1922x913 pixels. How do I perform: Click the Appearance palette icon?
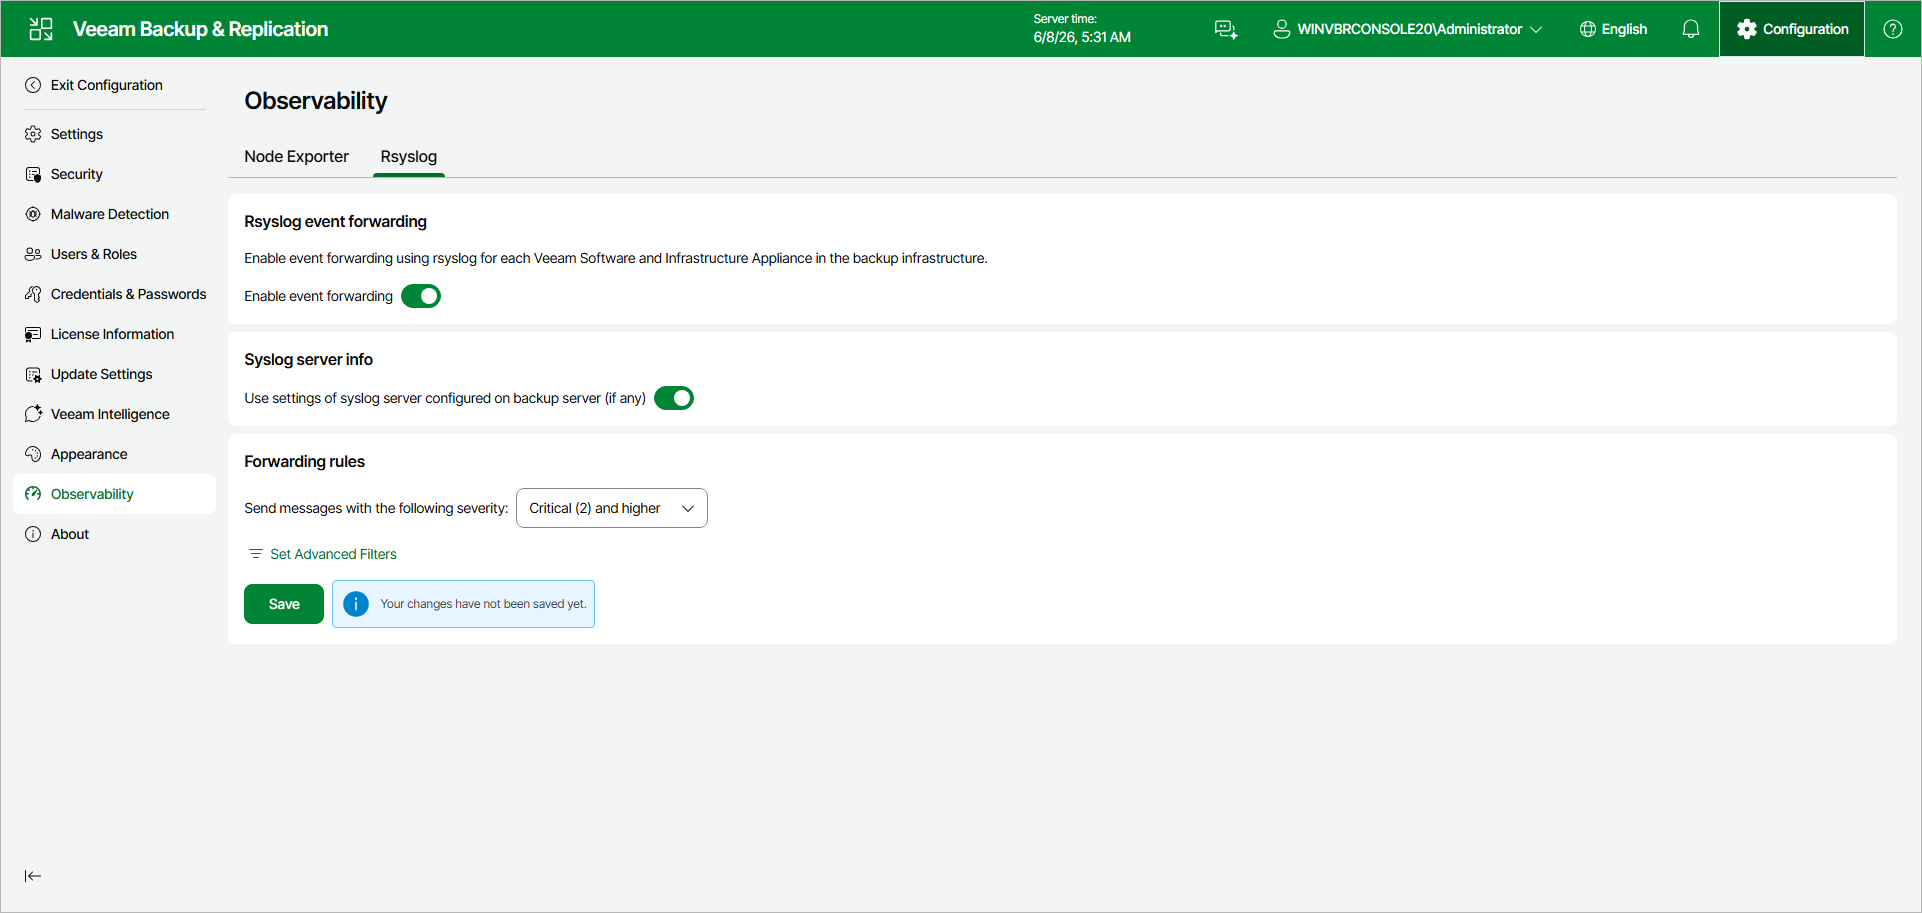tap(33, 454)
